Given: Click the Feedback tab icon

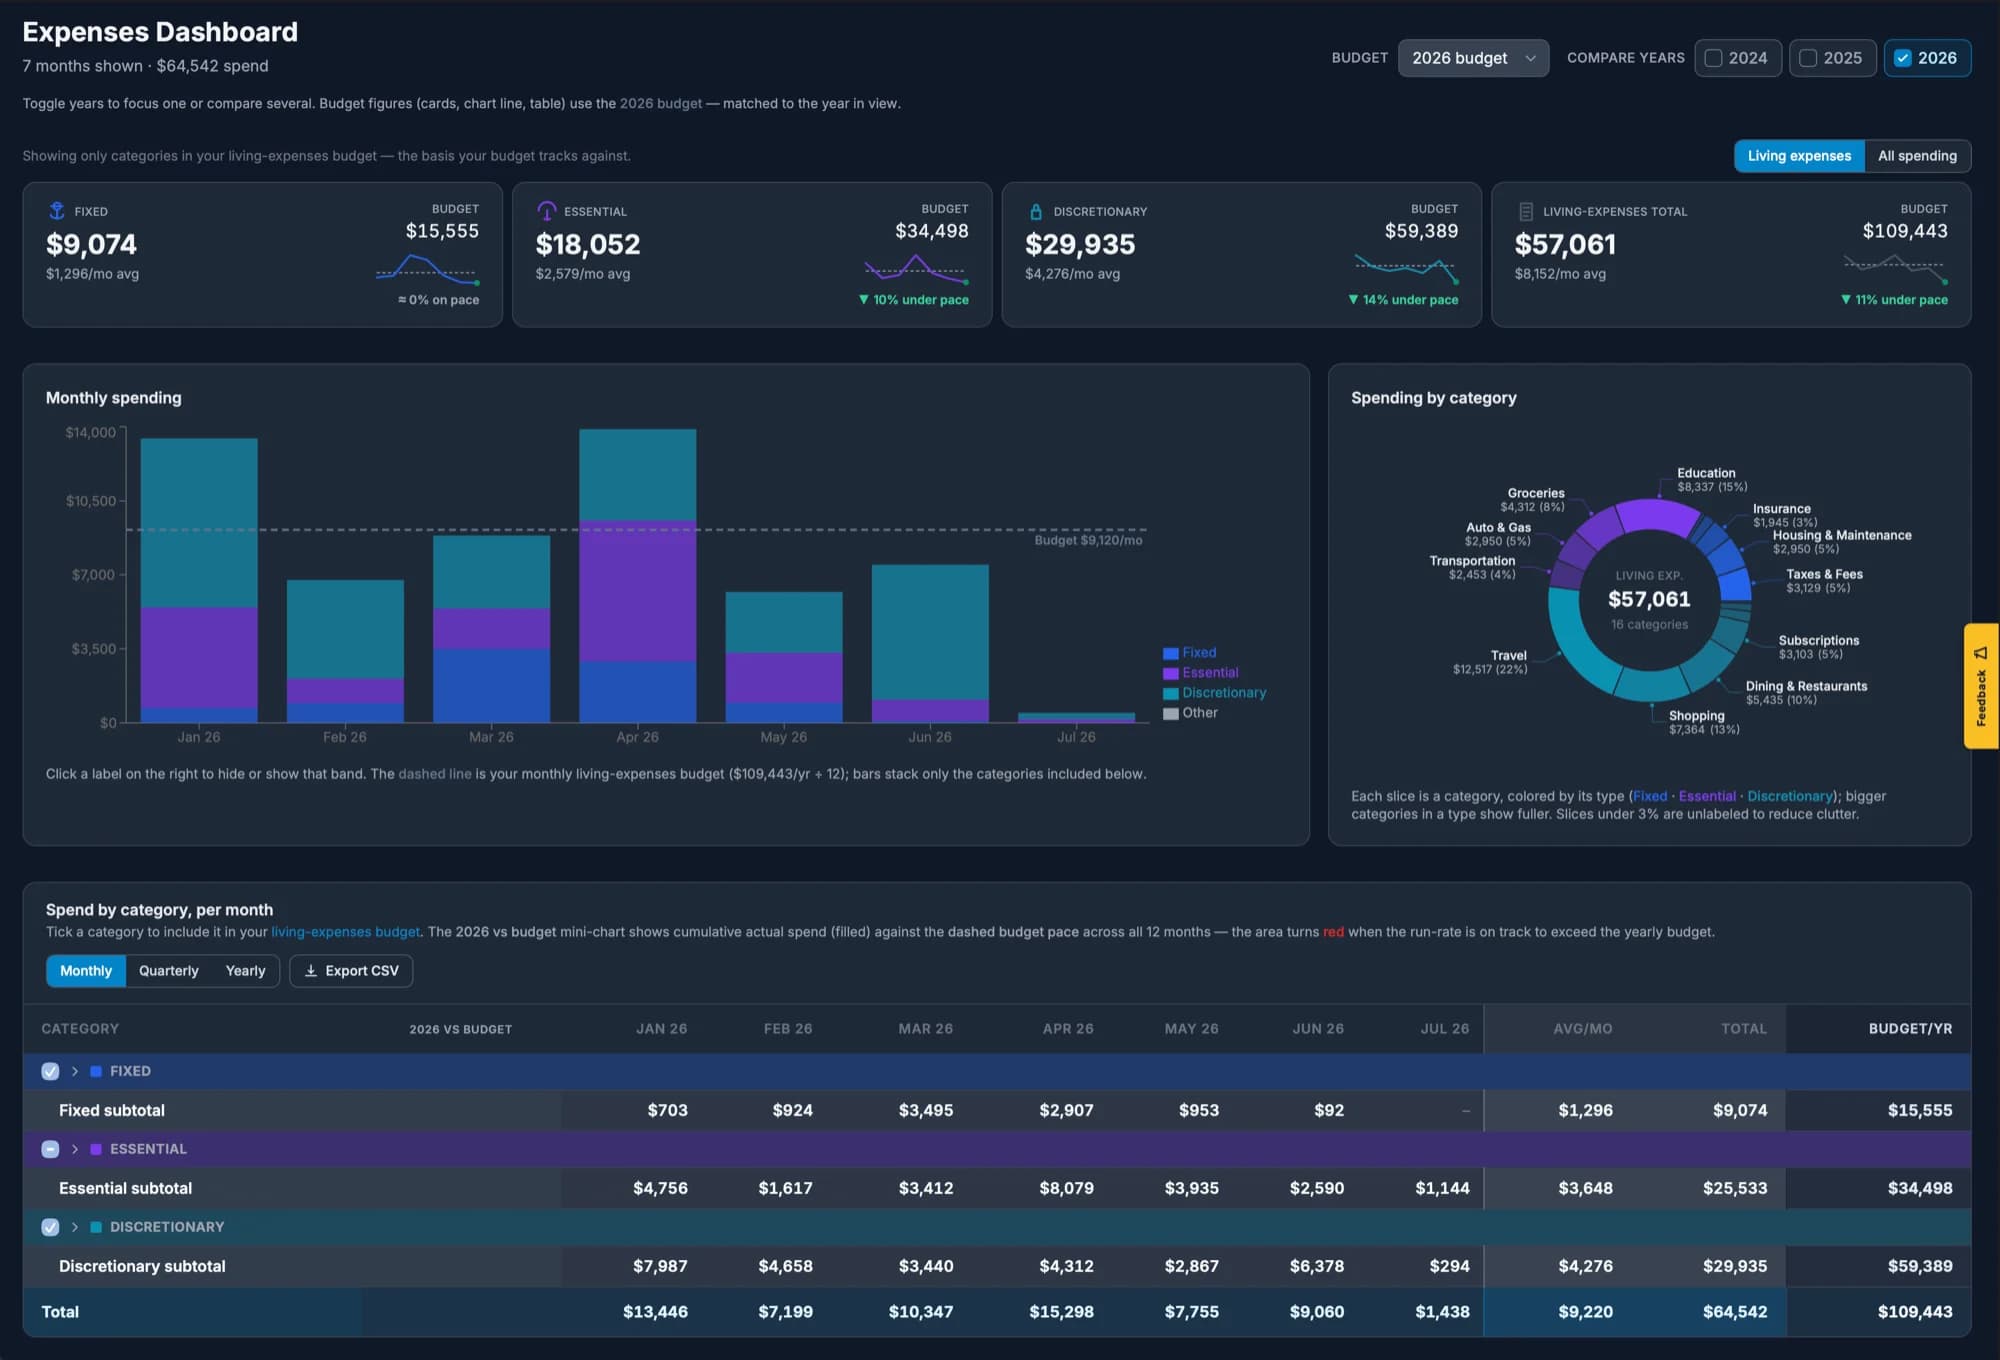Looking at the screenshot, I should (x=1981, y=653).
